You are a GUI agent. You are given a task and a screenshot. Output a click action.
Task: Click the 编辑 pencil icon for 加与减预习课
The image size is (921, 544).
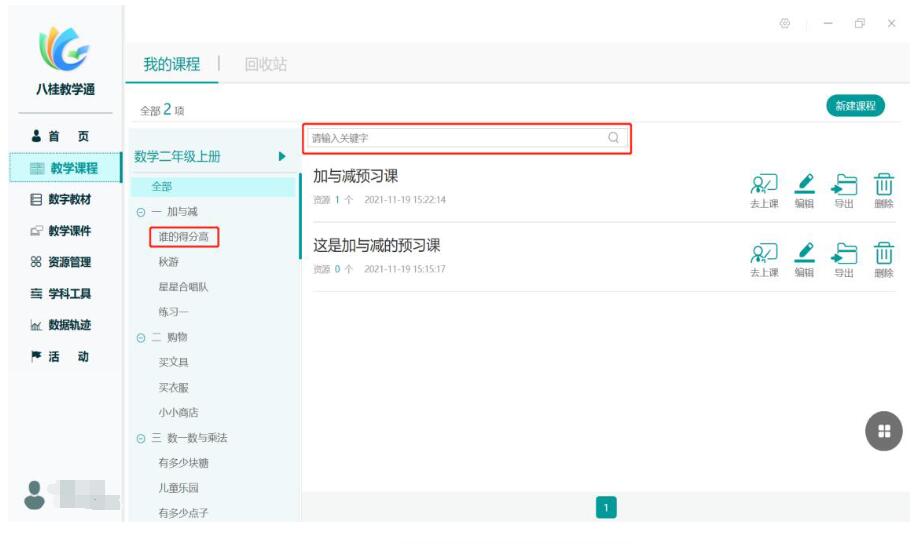point(804,184)
